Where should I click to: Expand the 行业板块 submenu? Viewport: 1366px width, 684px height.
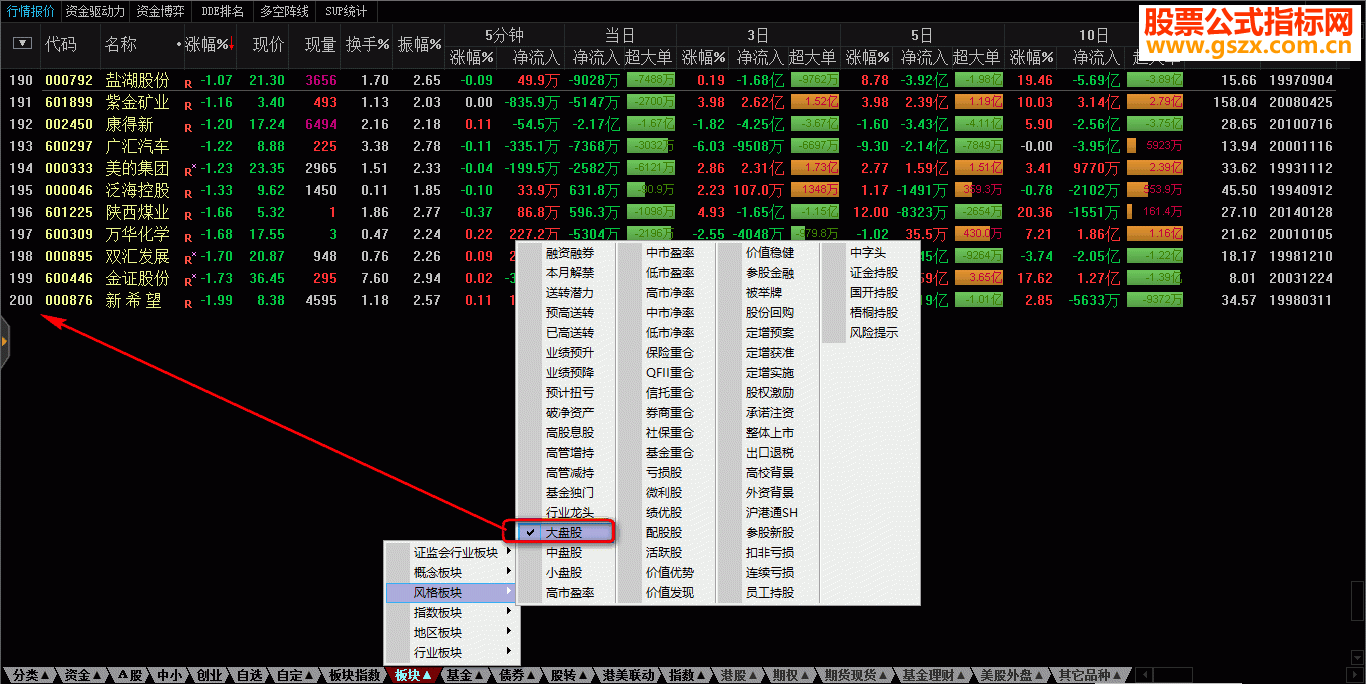pyautogui.click(x=451, y=652)
